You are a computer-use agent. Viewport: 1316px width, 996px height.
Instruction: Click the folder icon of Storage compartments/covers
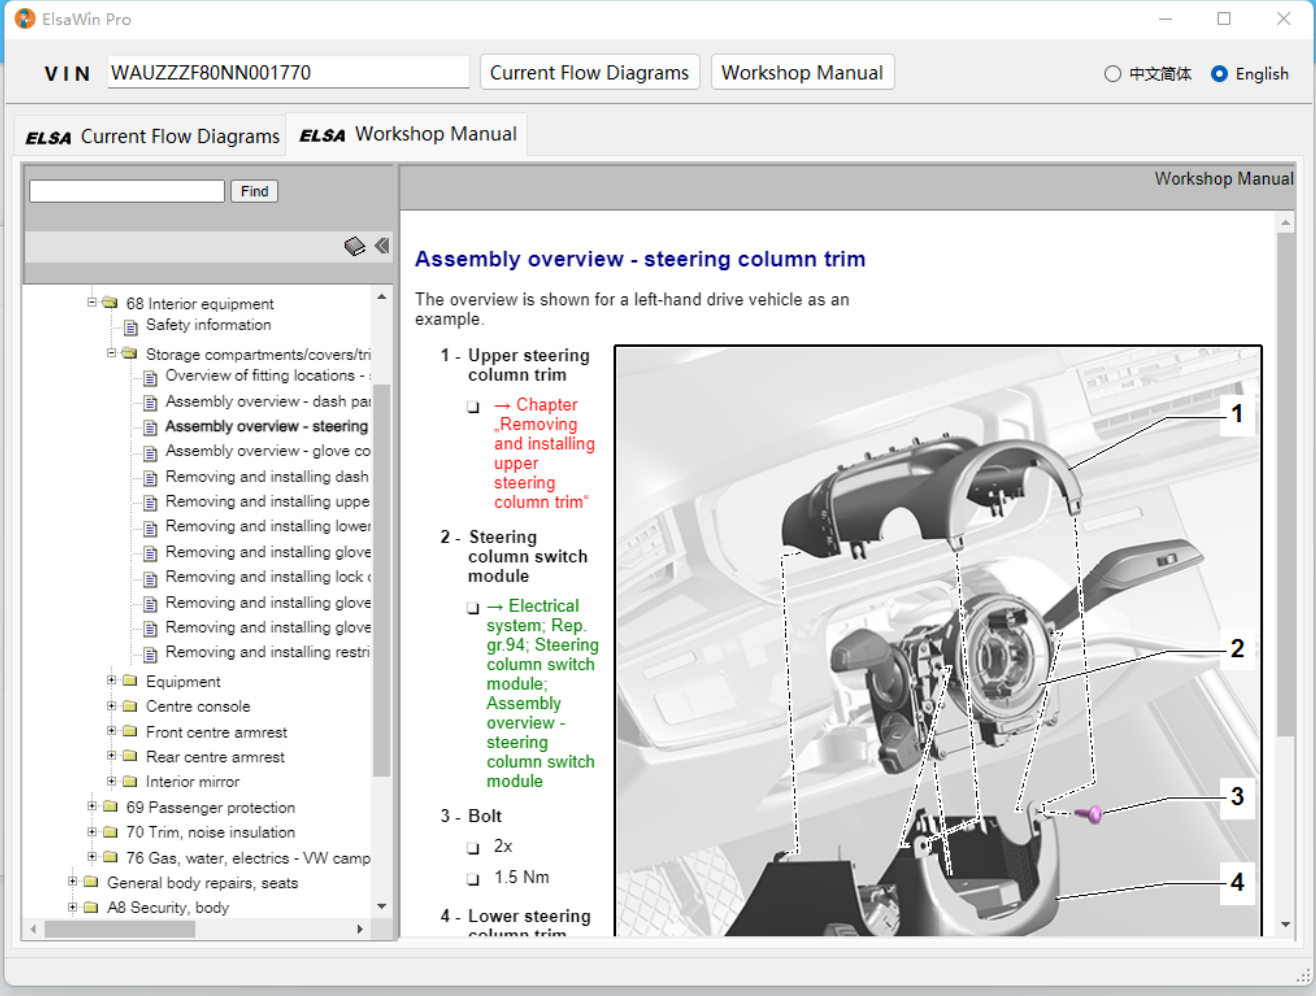tap(130, 354)
